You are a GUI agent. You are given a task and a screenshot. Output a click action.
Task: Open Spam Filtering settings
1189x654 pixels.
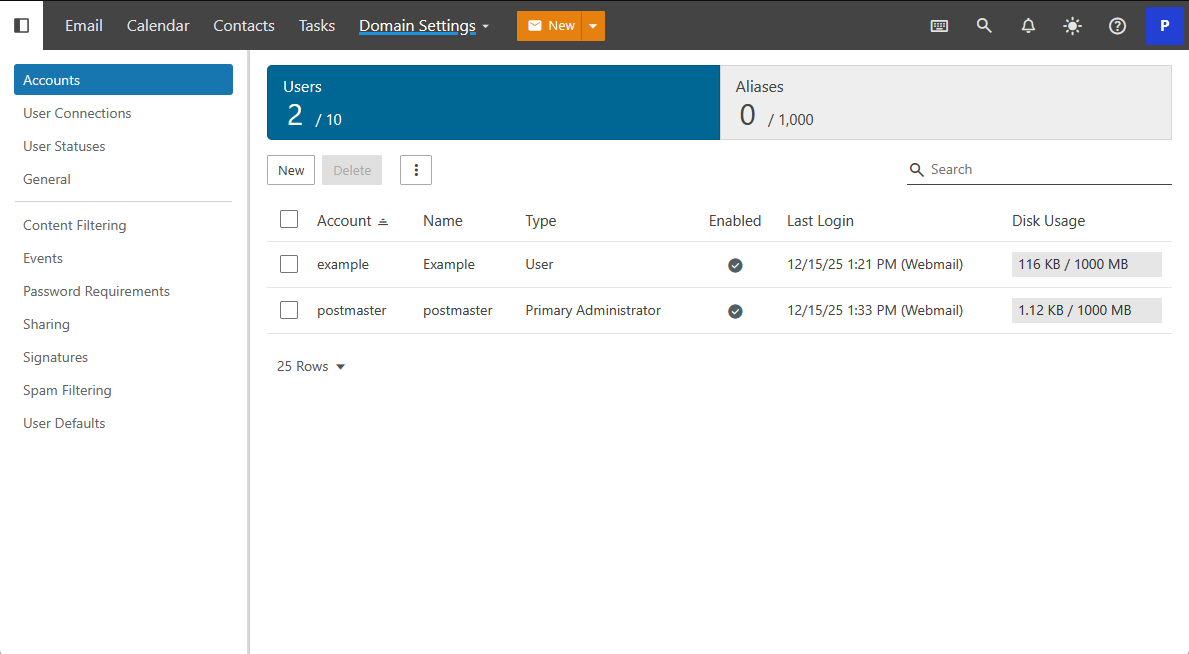tap(67, 390)
